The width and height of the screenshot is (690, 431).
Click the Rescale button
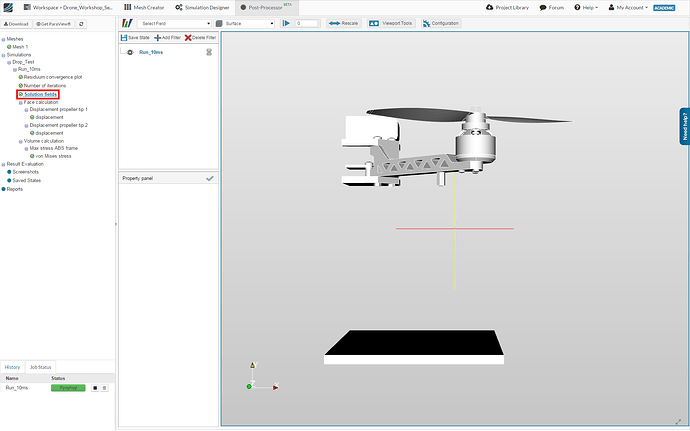tap(344, 22)
